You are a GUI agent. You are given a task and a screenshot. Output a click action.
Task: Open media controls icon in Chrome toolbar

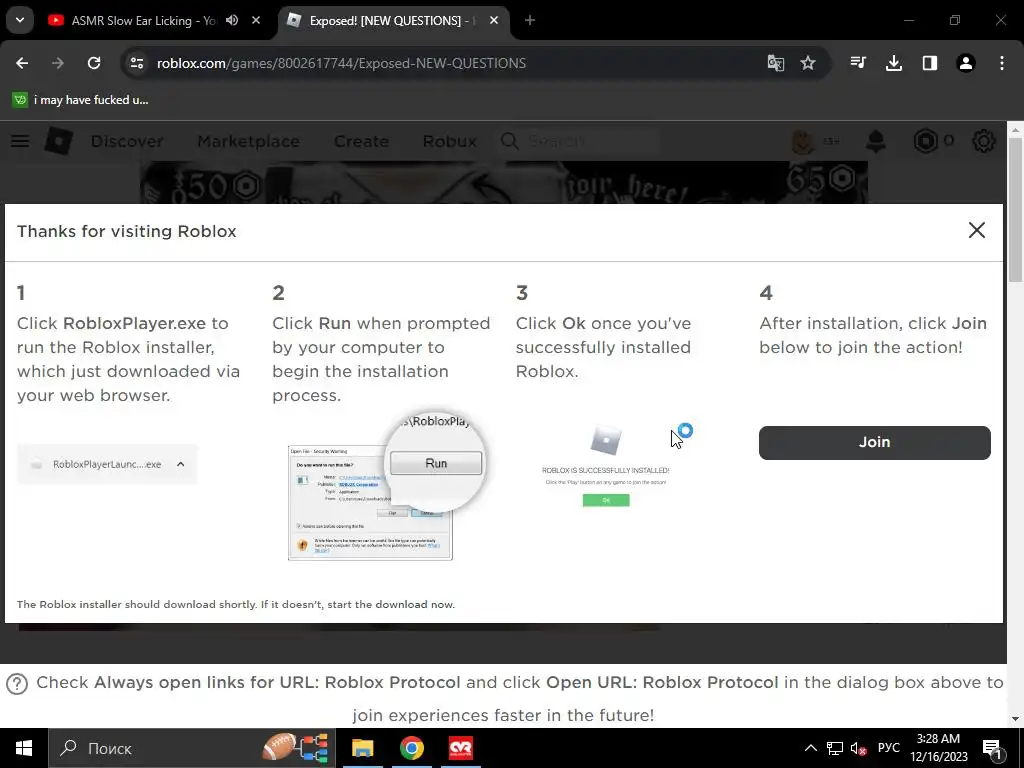[x=858, y=63]
